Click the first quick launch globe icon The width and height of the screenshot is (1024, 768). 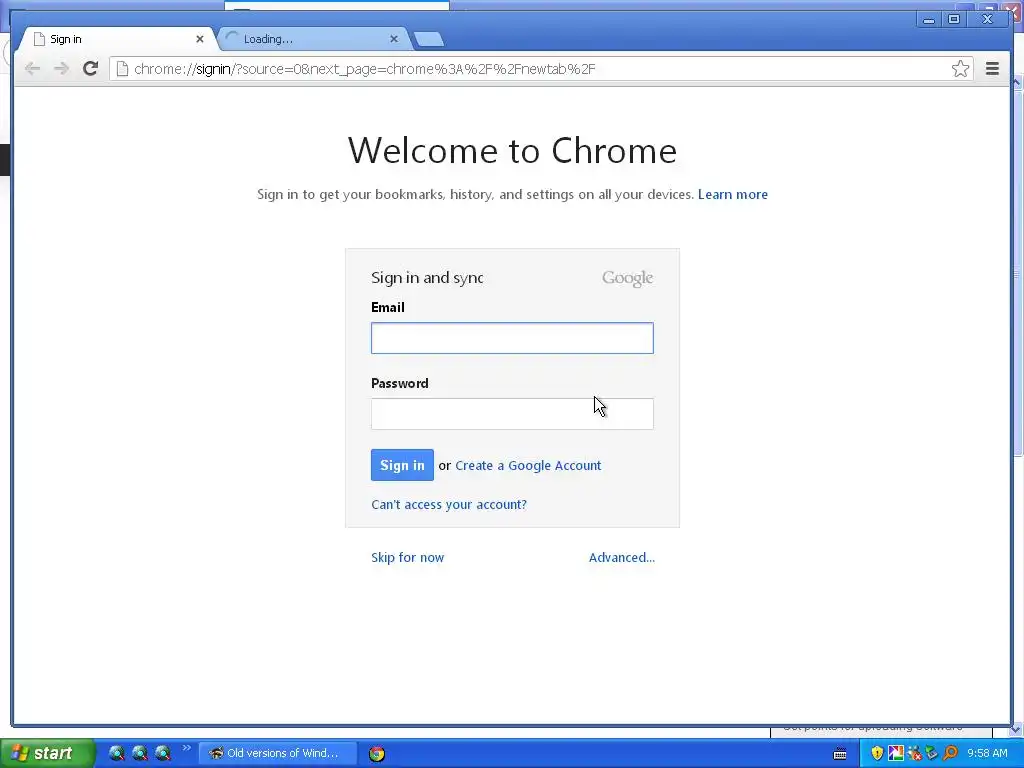(117, 753)
